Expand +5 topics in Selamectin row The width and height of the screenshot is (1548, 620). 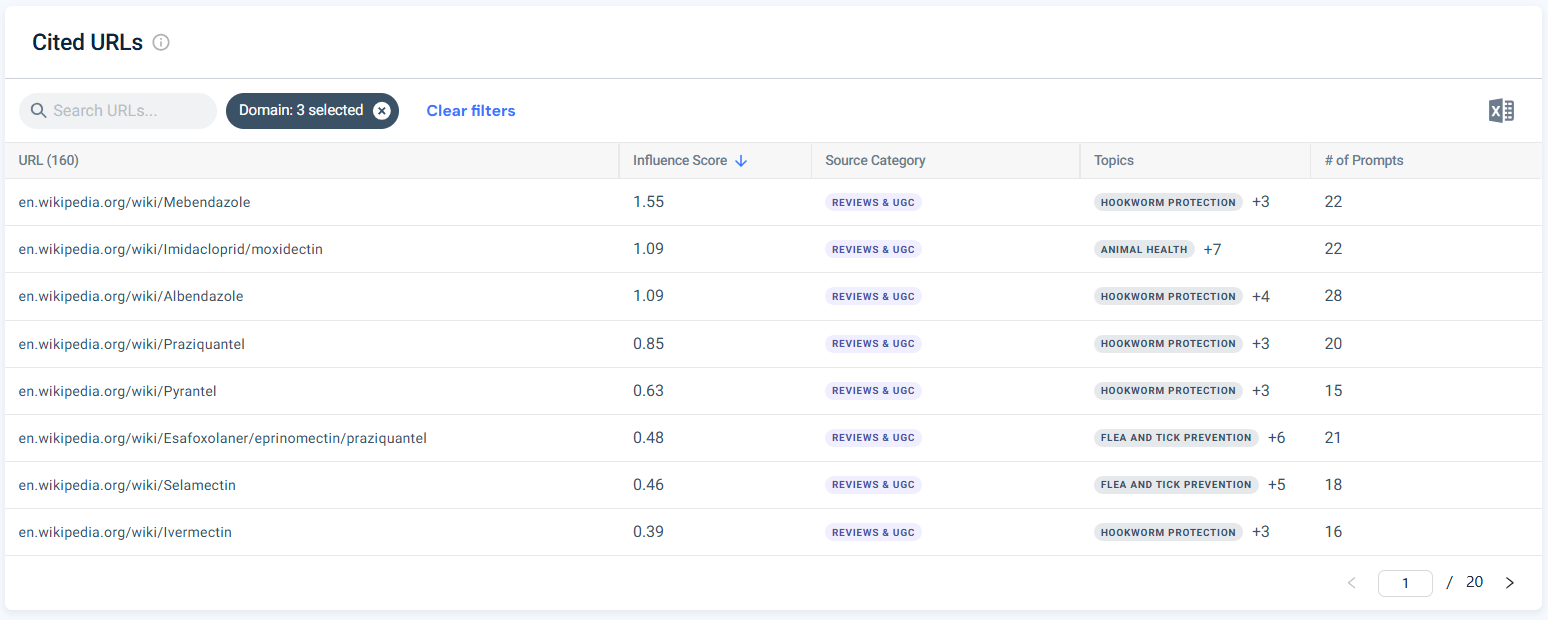coord(1277,485)
